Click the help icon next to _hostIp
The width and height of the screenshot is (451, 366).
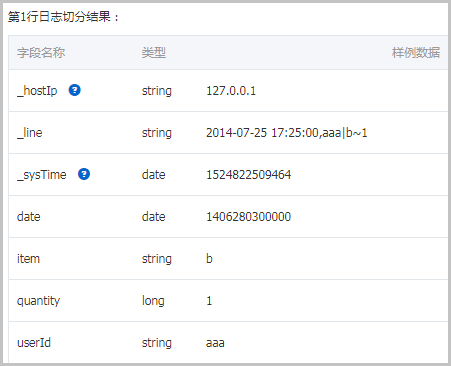(x=75, y=90)
